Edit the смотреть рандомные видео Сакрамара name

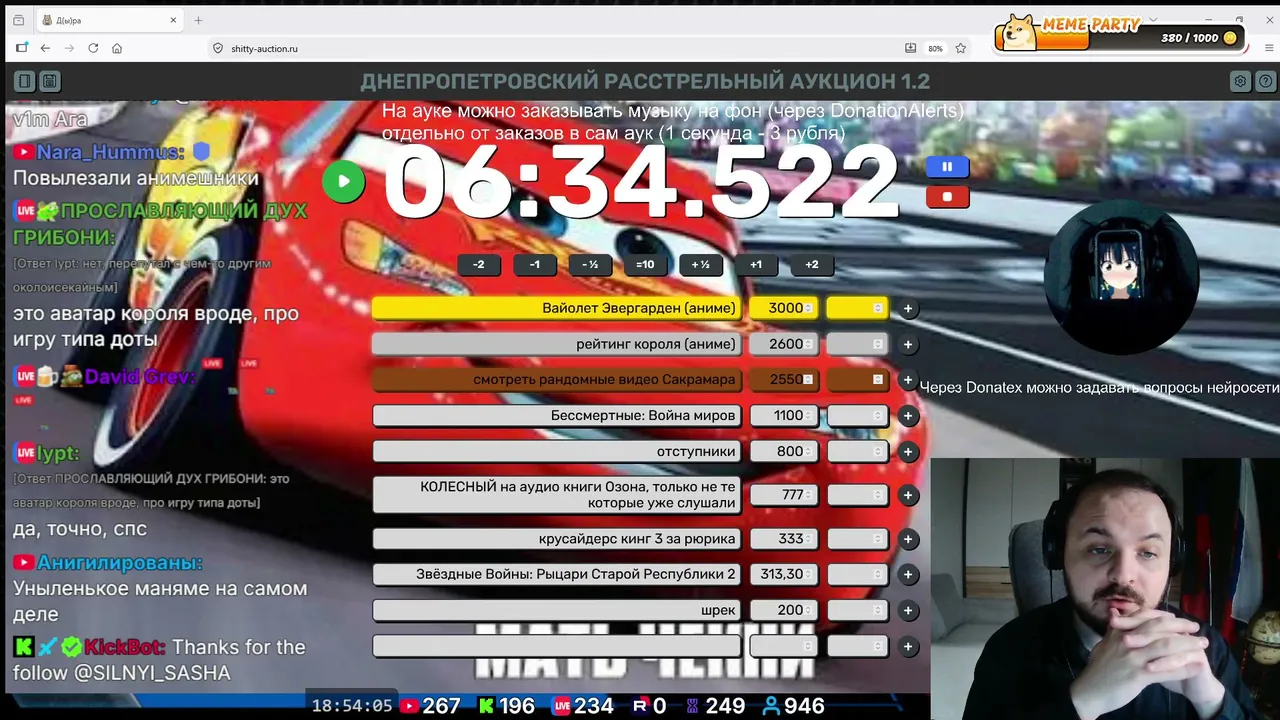(x=557, y=380)
